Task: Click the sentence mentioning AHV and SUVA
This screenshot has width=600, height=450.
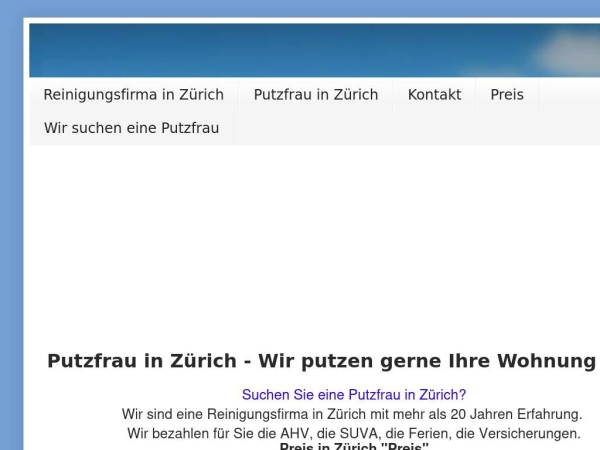Action: [x=353, y=434]
